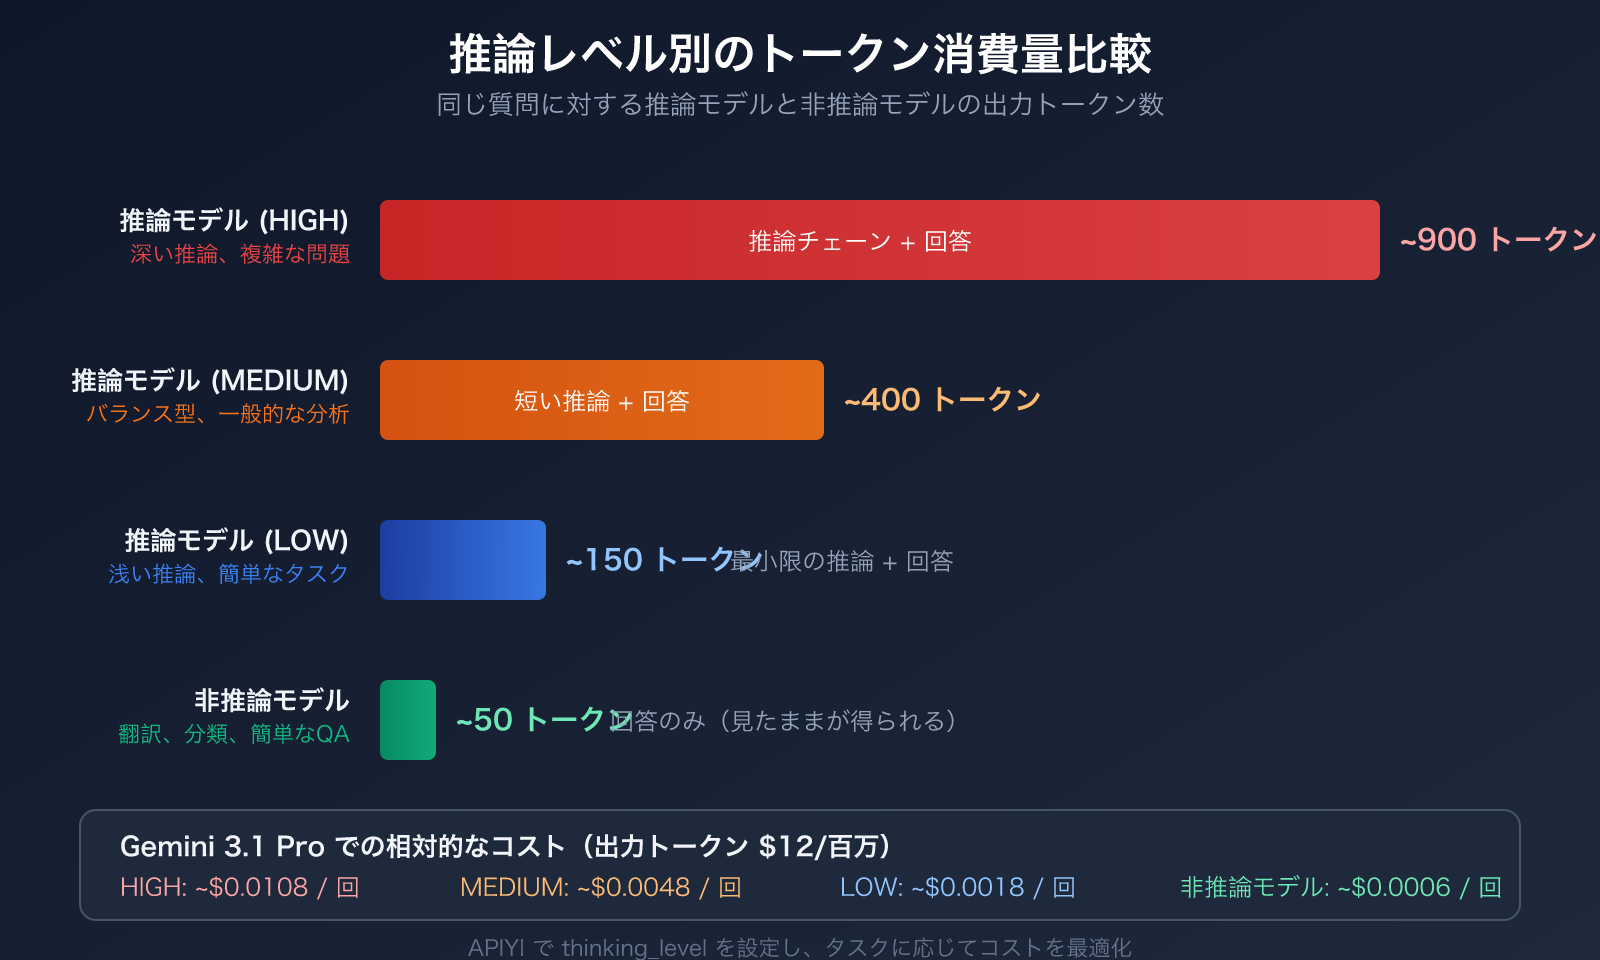1600x960 pixels.
Task: Click the blue LOW reasoning bar
Action: 463,560
